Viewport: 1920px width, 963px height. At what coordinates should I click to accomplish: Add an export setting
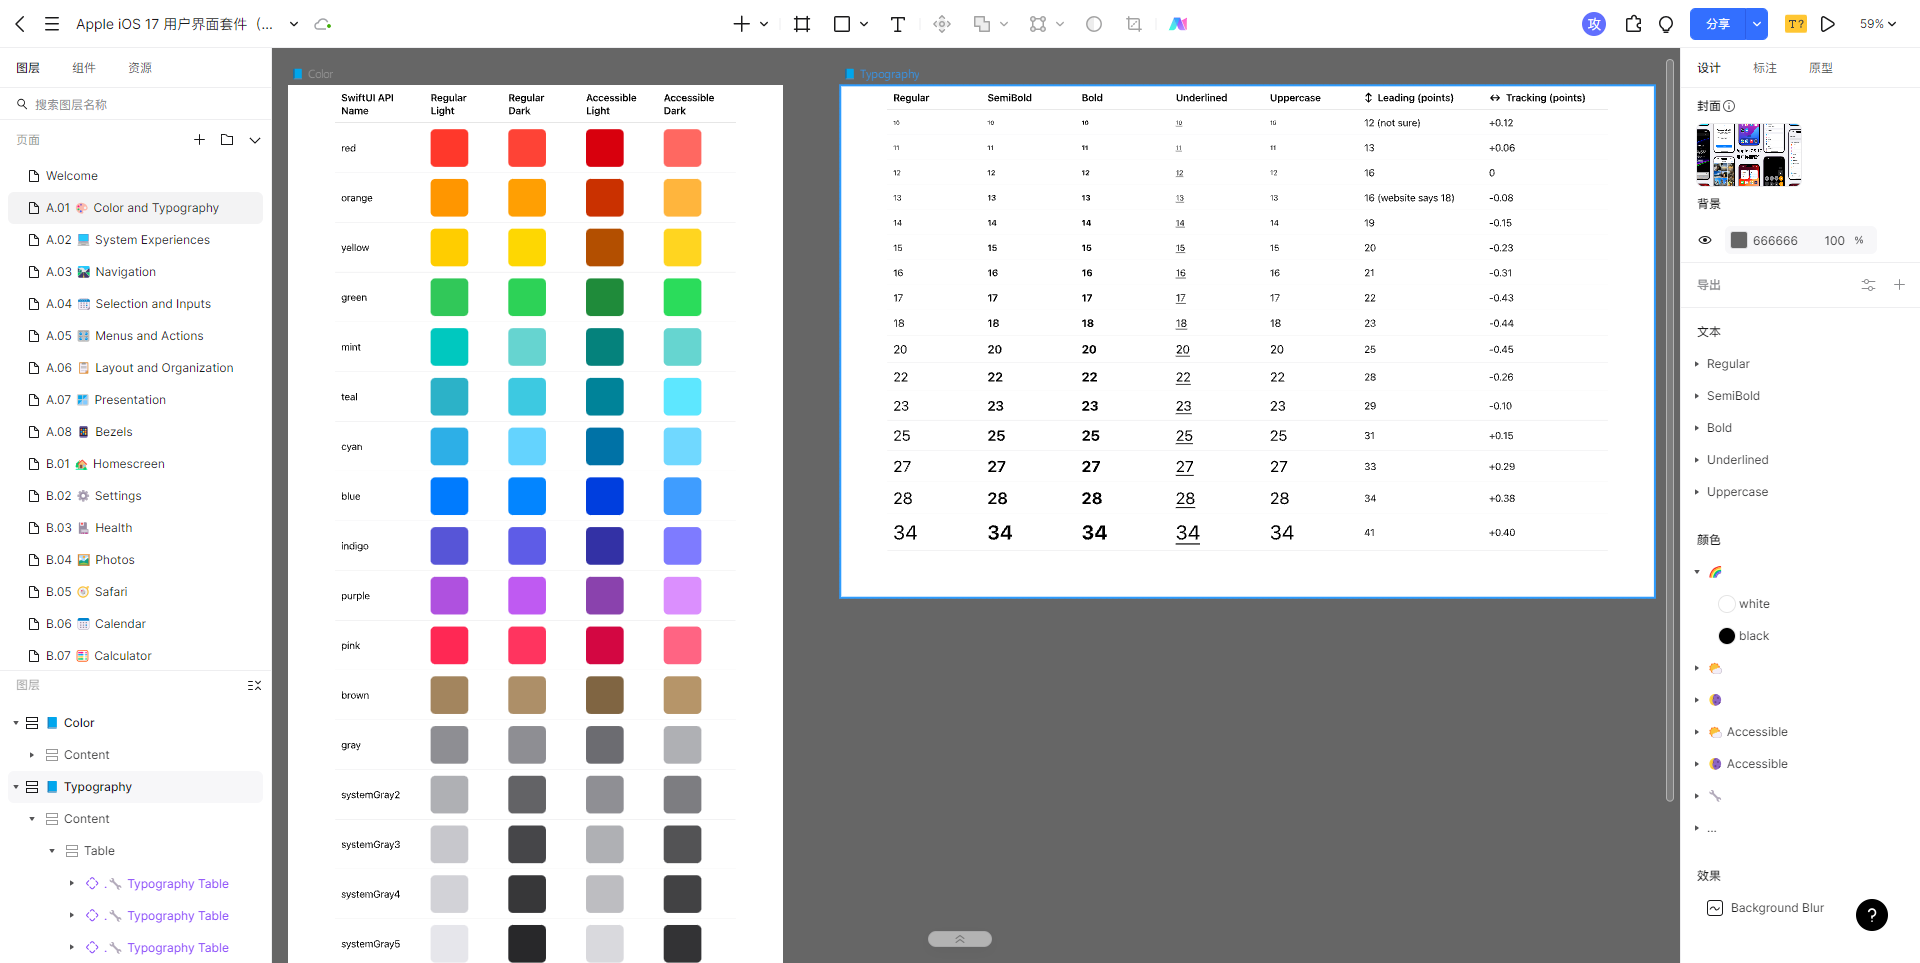click(1899, 285)
